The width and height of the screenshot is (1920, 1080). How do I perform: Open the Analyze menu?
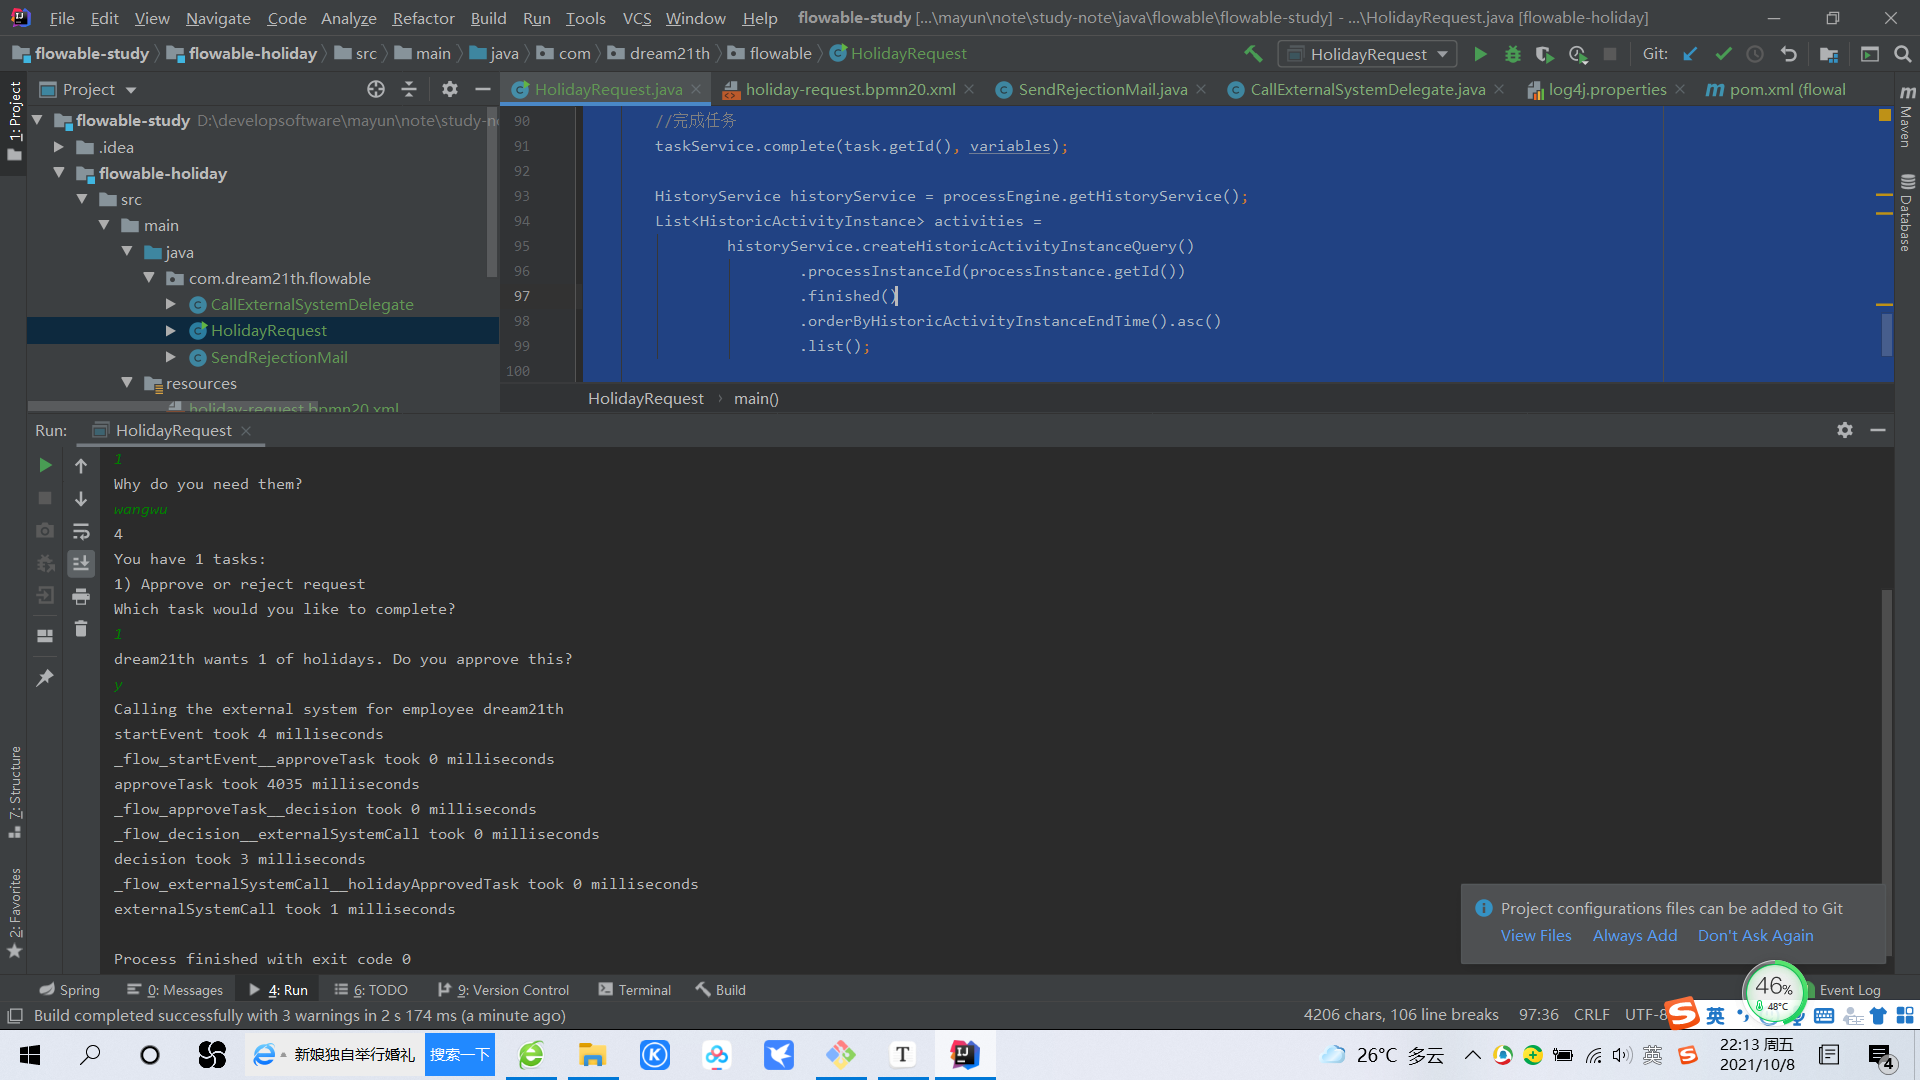pos(348,18)
